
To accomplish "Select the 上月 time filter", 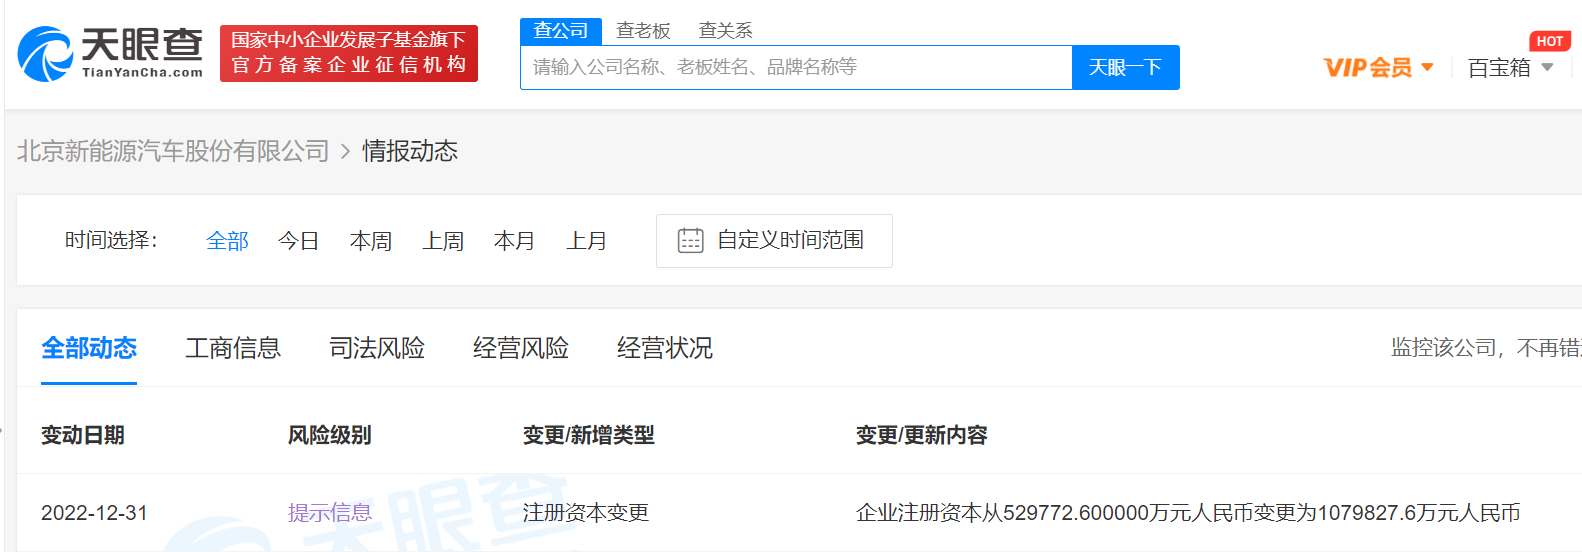I will [x=587, y=241].
